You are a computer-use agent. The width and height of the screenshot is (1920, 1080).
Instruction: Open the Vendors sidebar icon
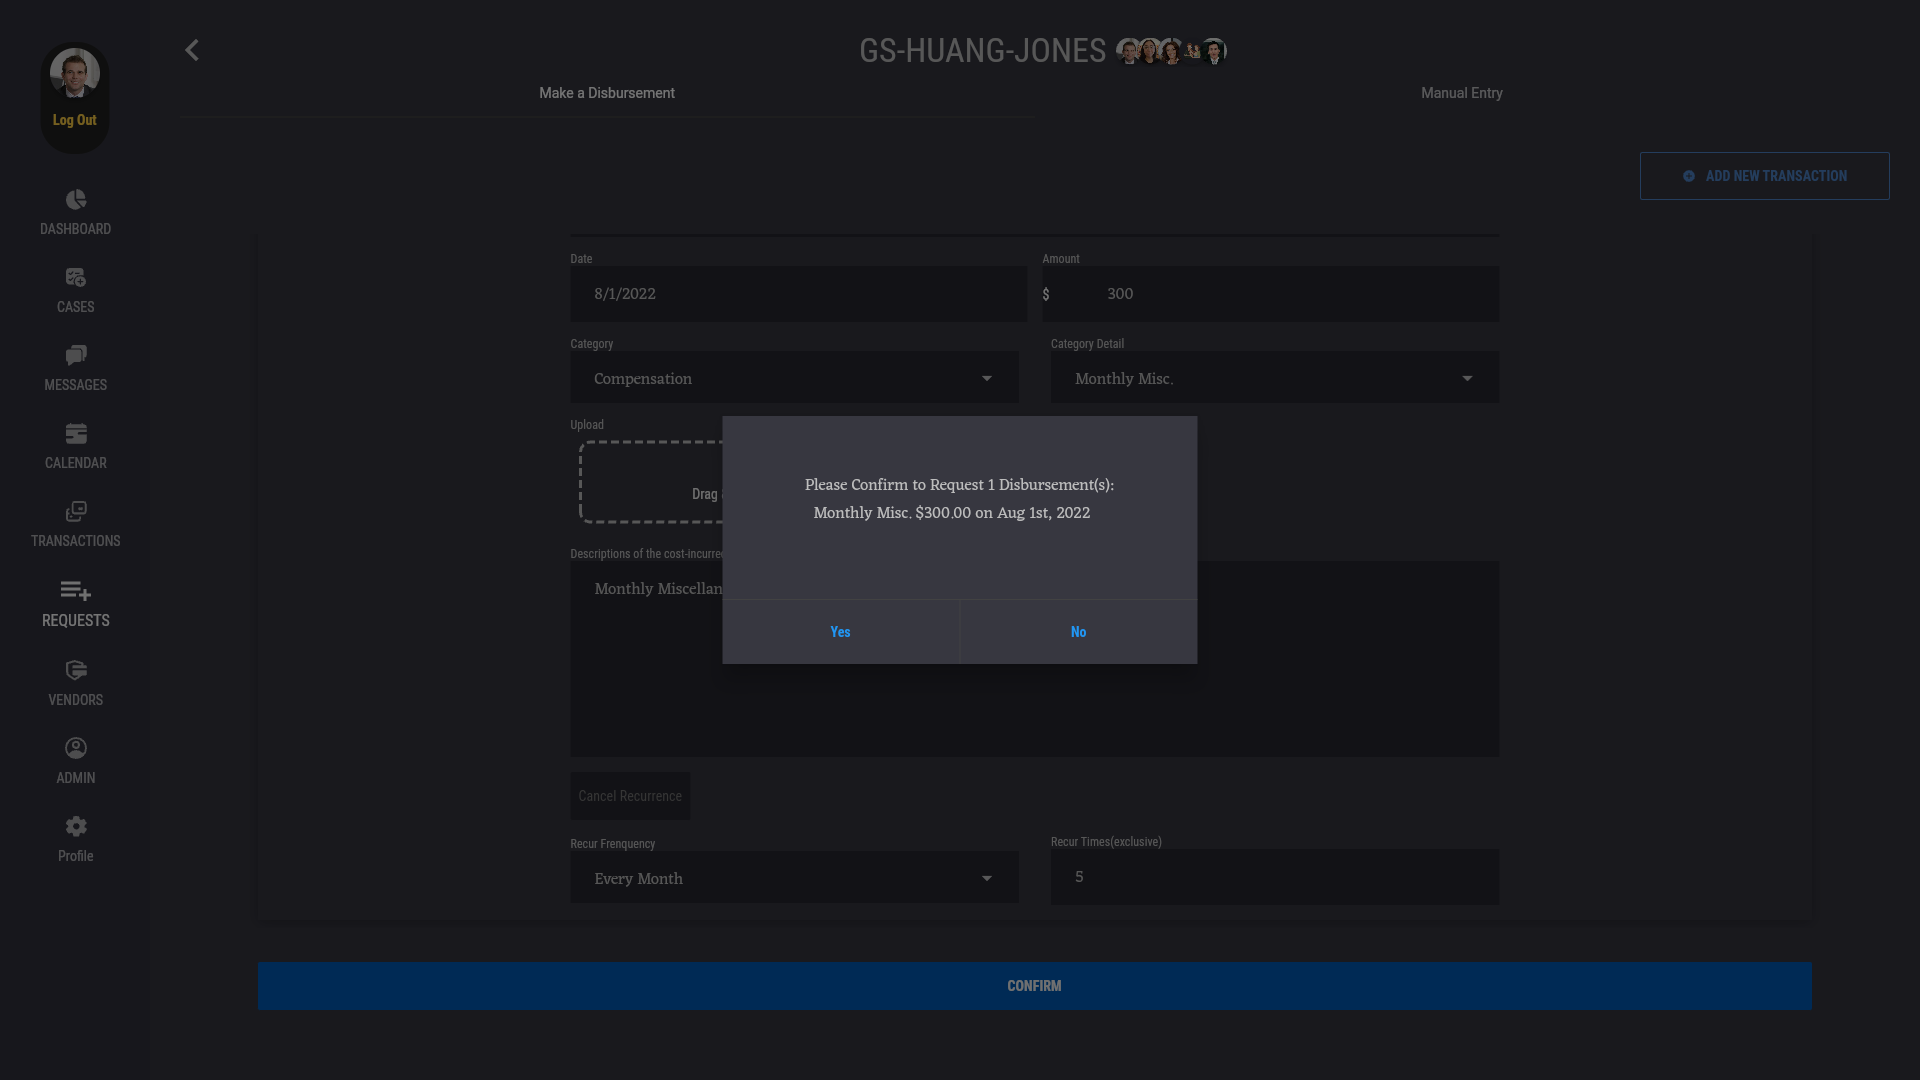(x=76, y=670)
